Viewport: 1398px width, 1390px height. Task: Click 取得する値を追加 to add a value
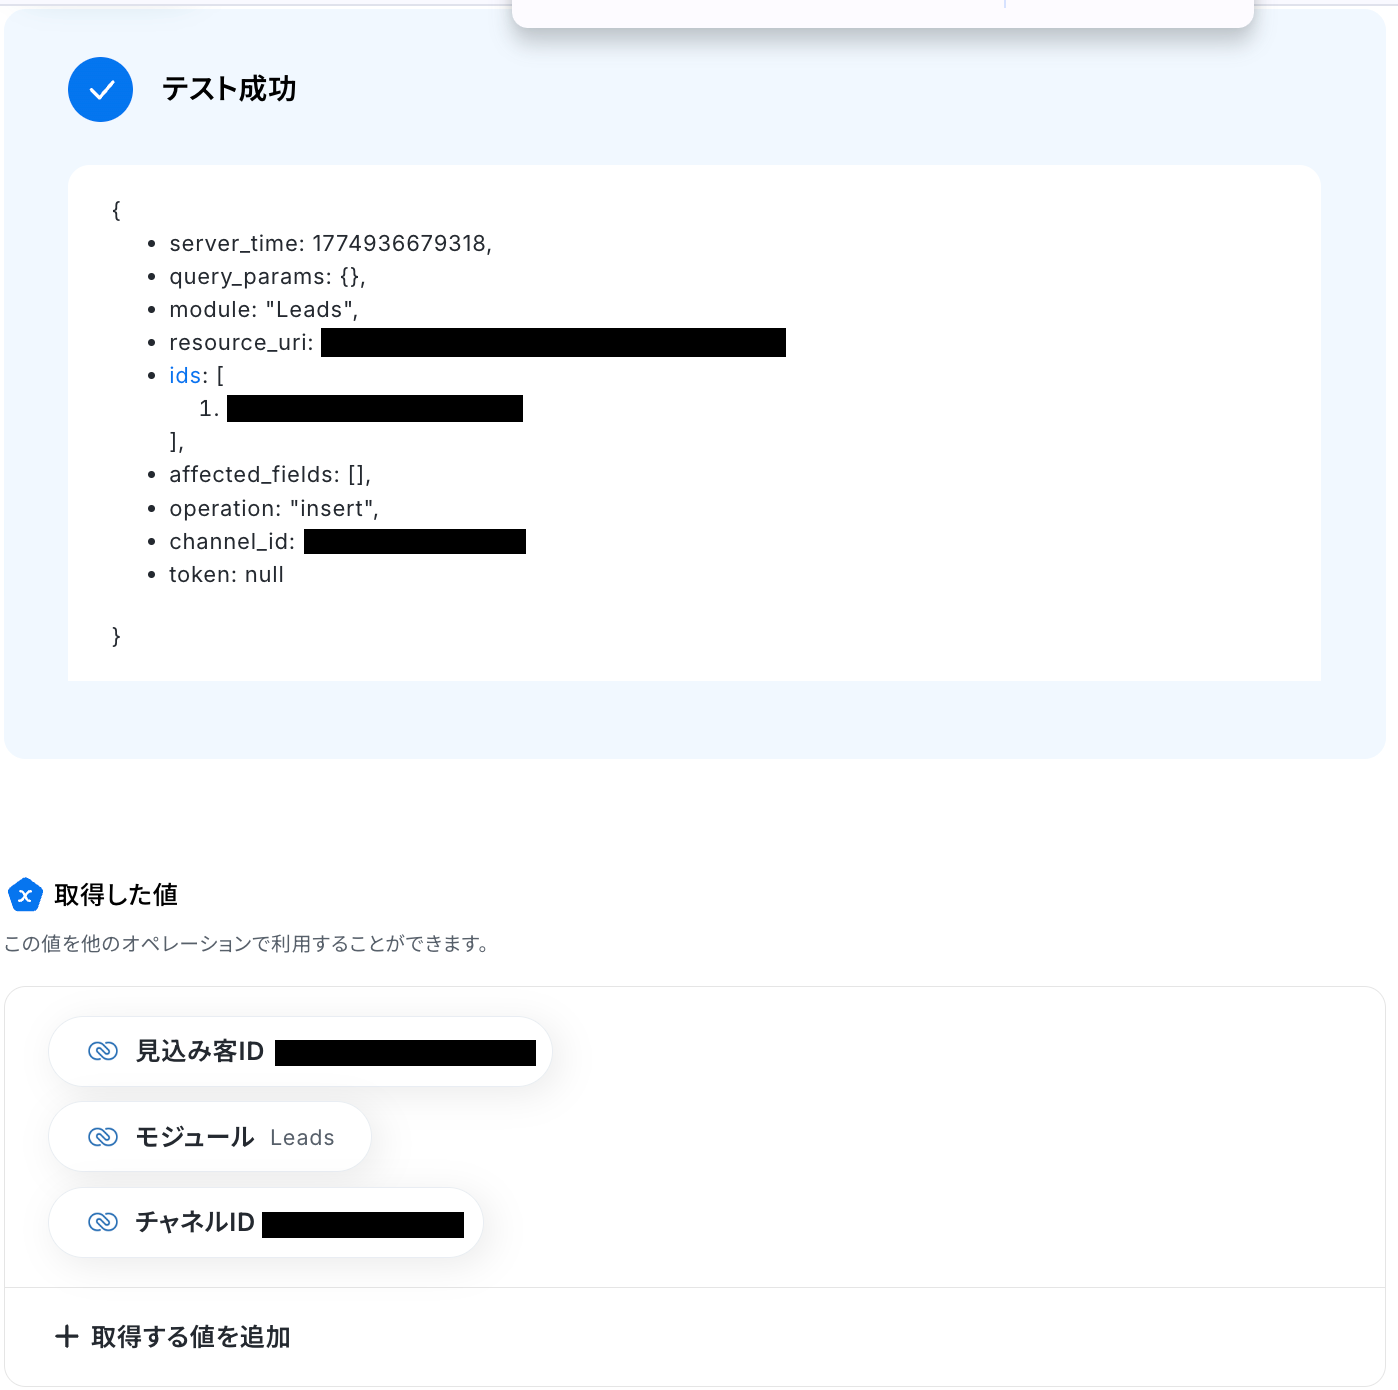coord(190,1337)
